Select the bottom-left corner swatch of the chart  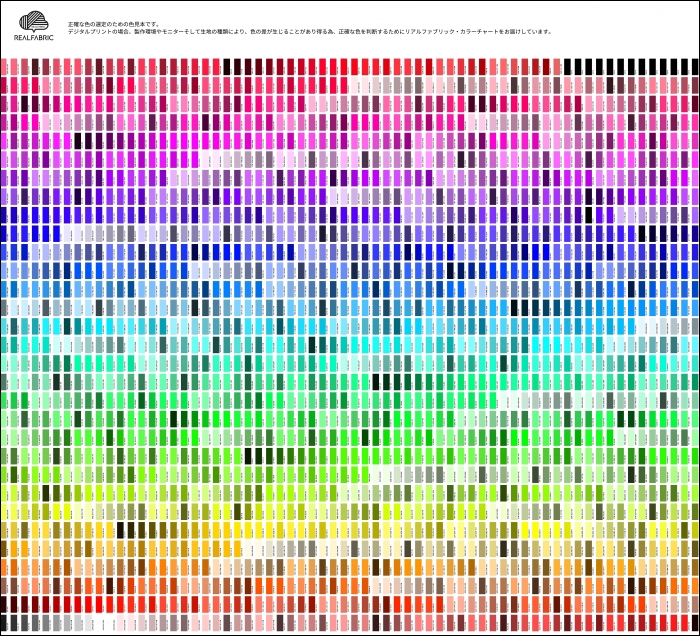point(5,623)
